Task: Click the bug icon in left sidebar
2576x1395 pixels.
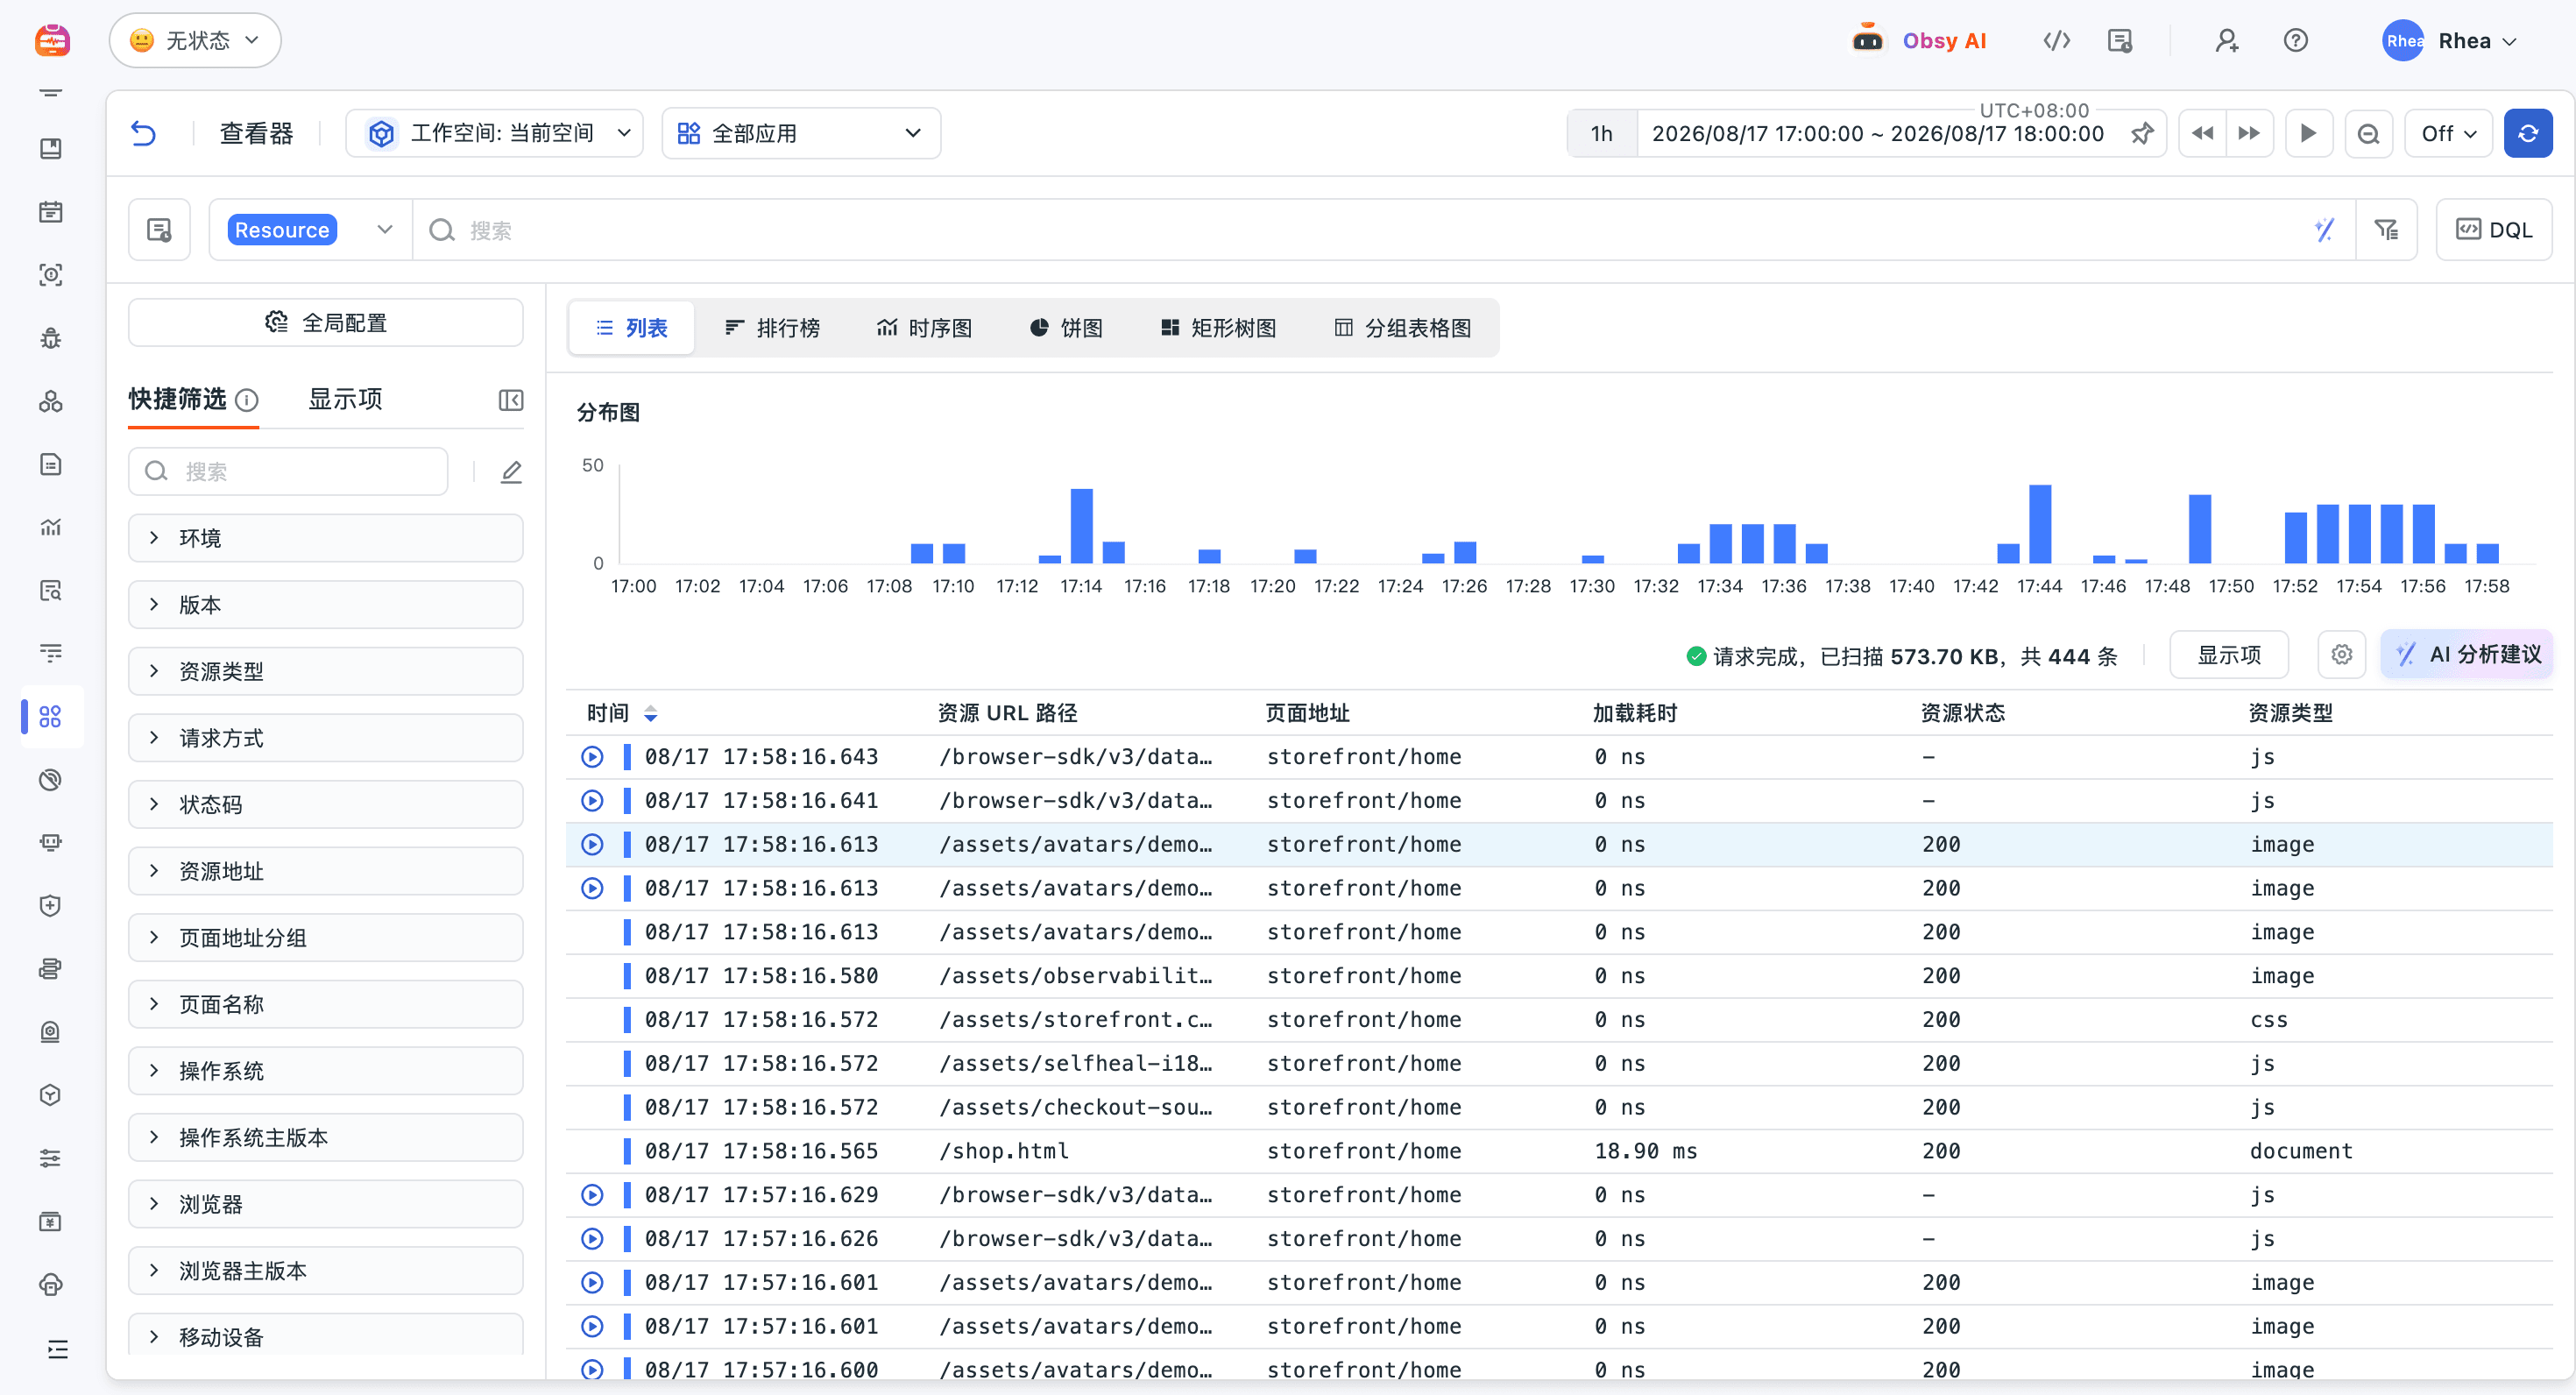Action: (x=51, y=338)
